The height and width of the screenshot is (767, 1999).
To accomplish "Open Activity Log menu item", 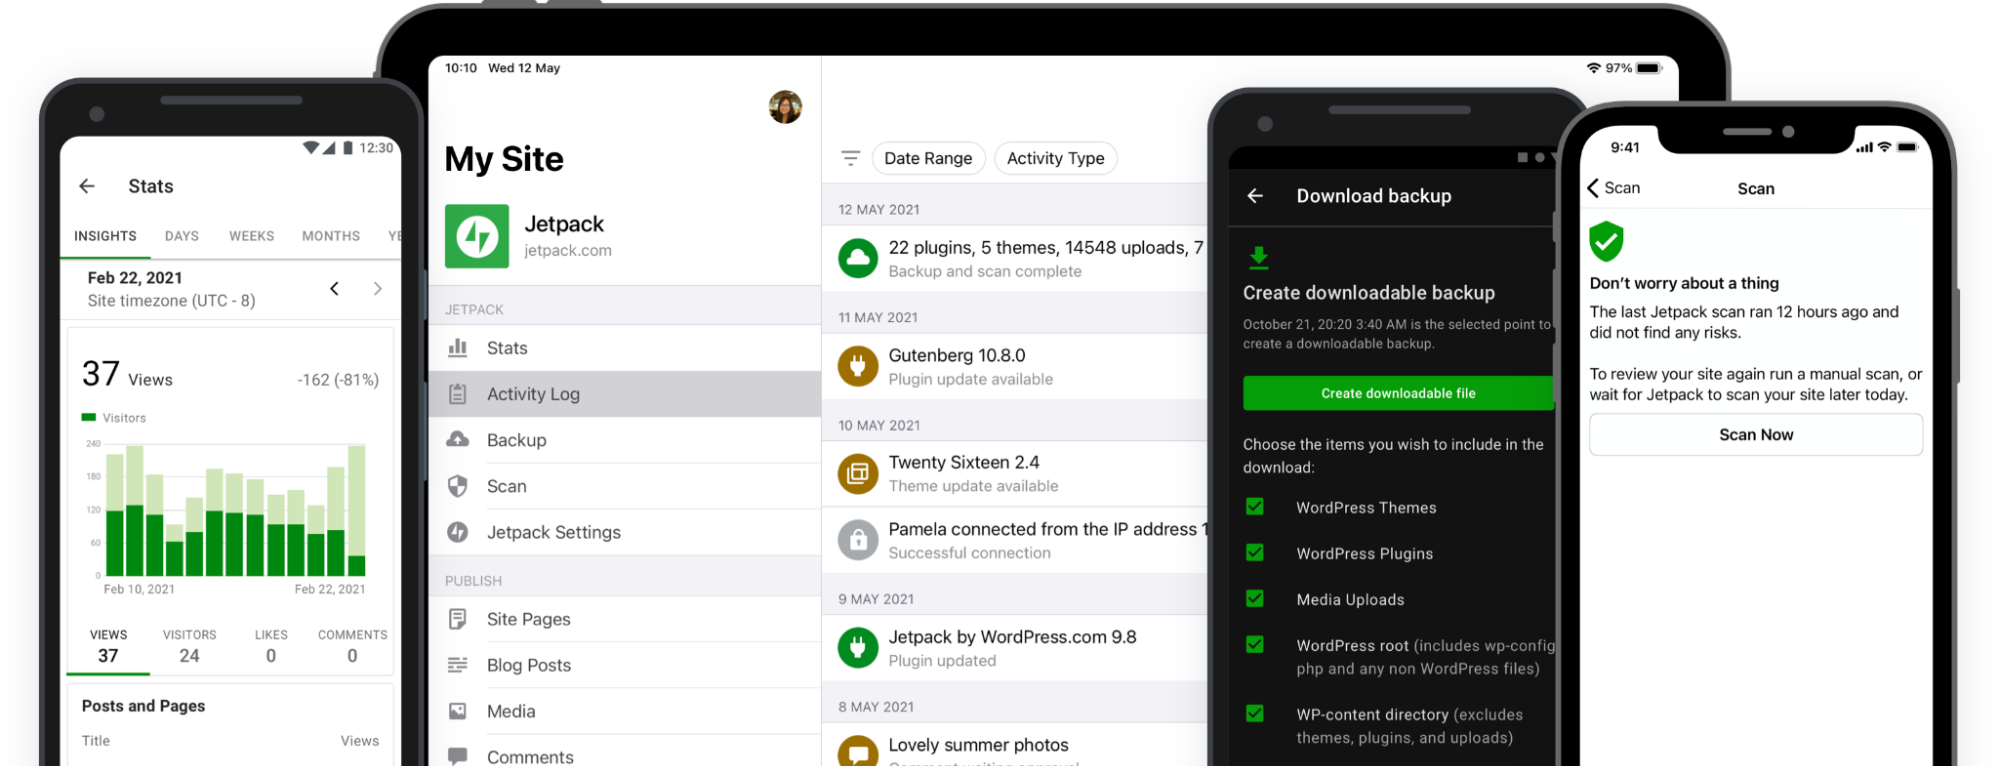I will 625,394.
